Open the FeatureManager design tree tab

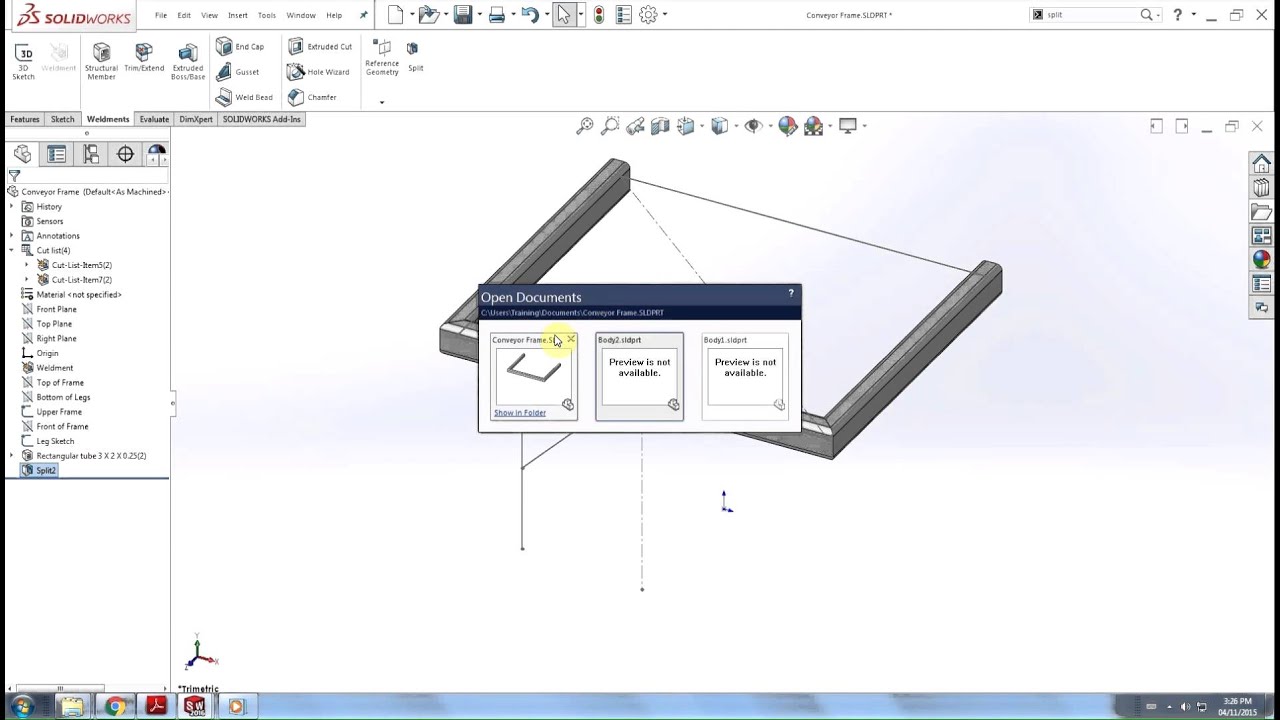(22, 154)
